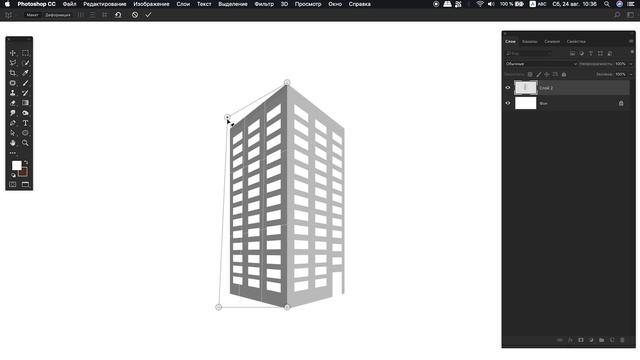
Task: Open the Layers panel options menu
Action: point(631,41)
